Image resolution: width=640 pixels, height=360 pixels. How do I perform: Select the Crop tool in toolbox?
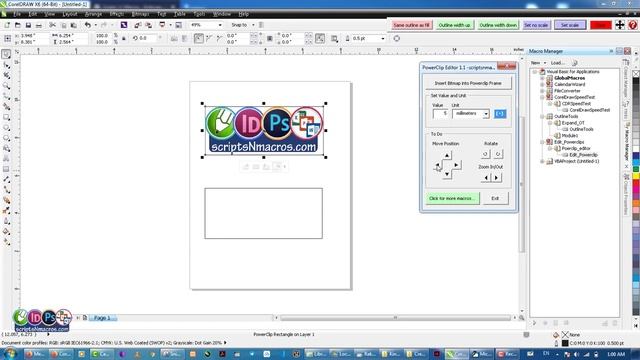6,76
